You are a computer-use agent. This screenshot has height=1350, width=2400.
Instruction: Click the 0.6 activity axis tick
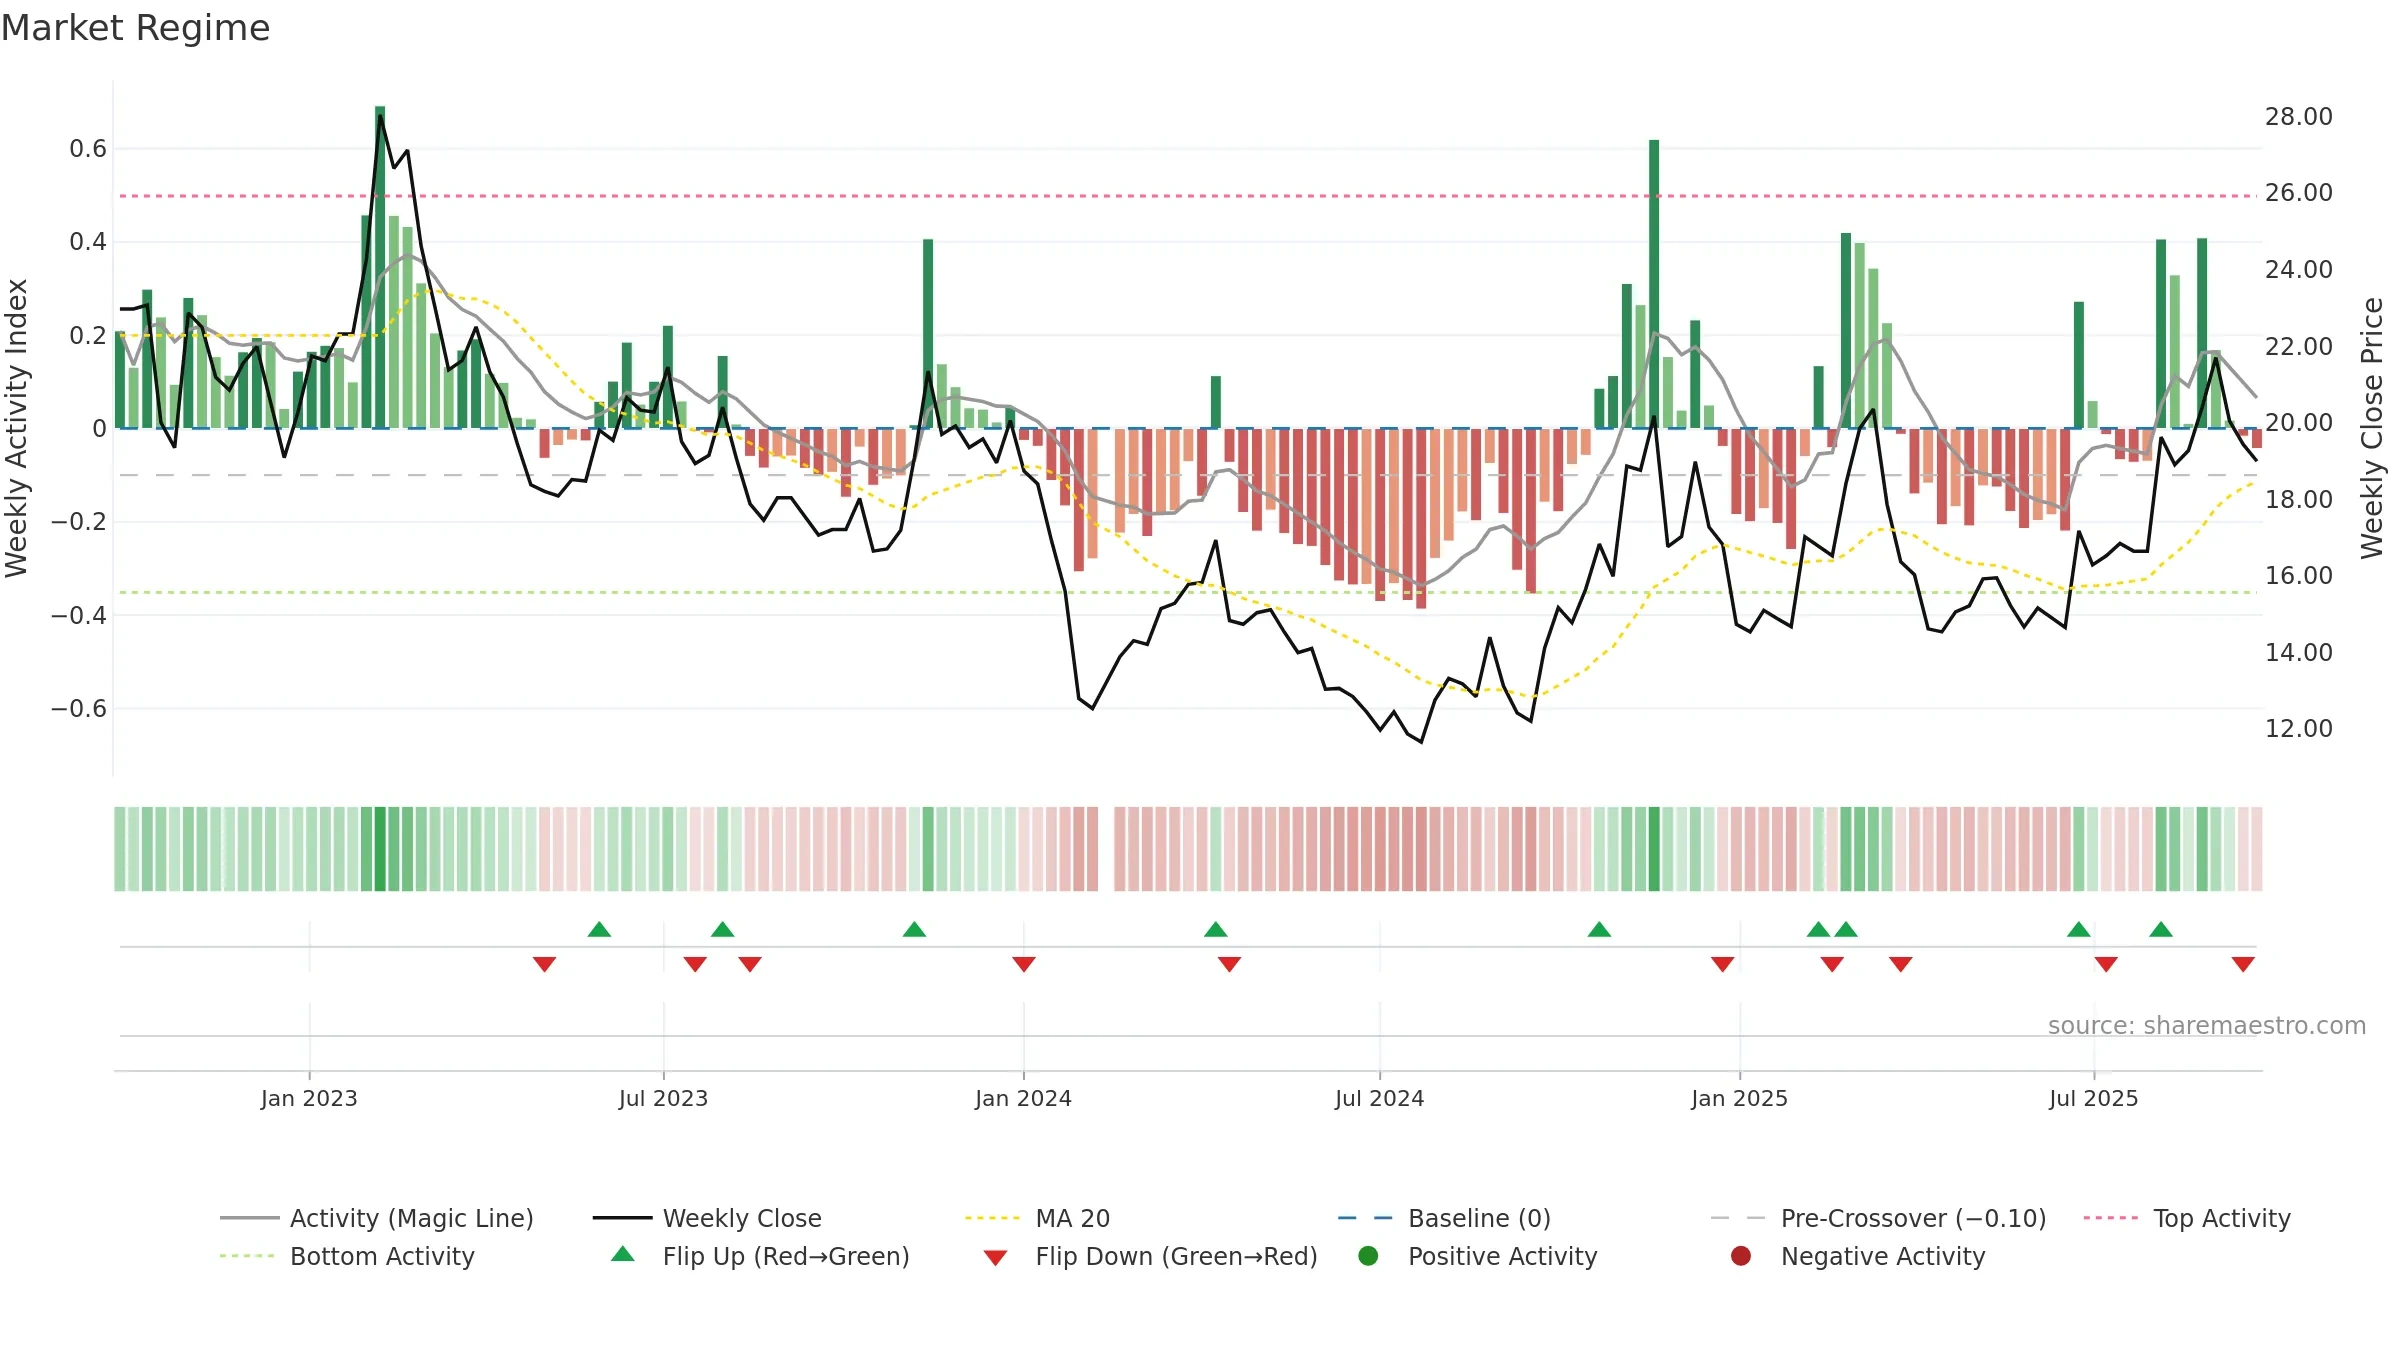click(88, 149)
